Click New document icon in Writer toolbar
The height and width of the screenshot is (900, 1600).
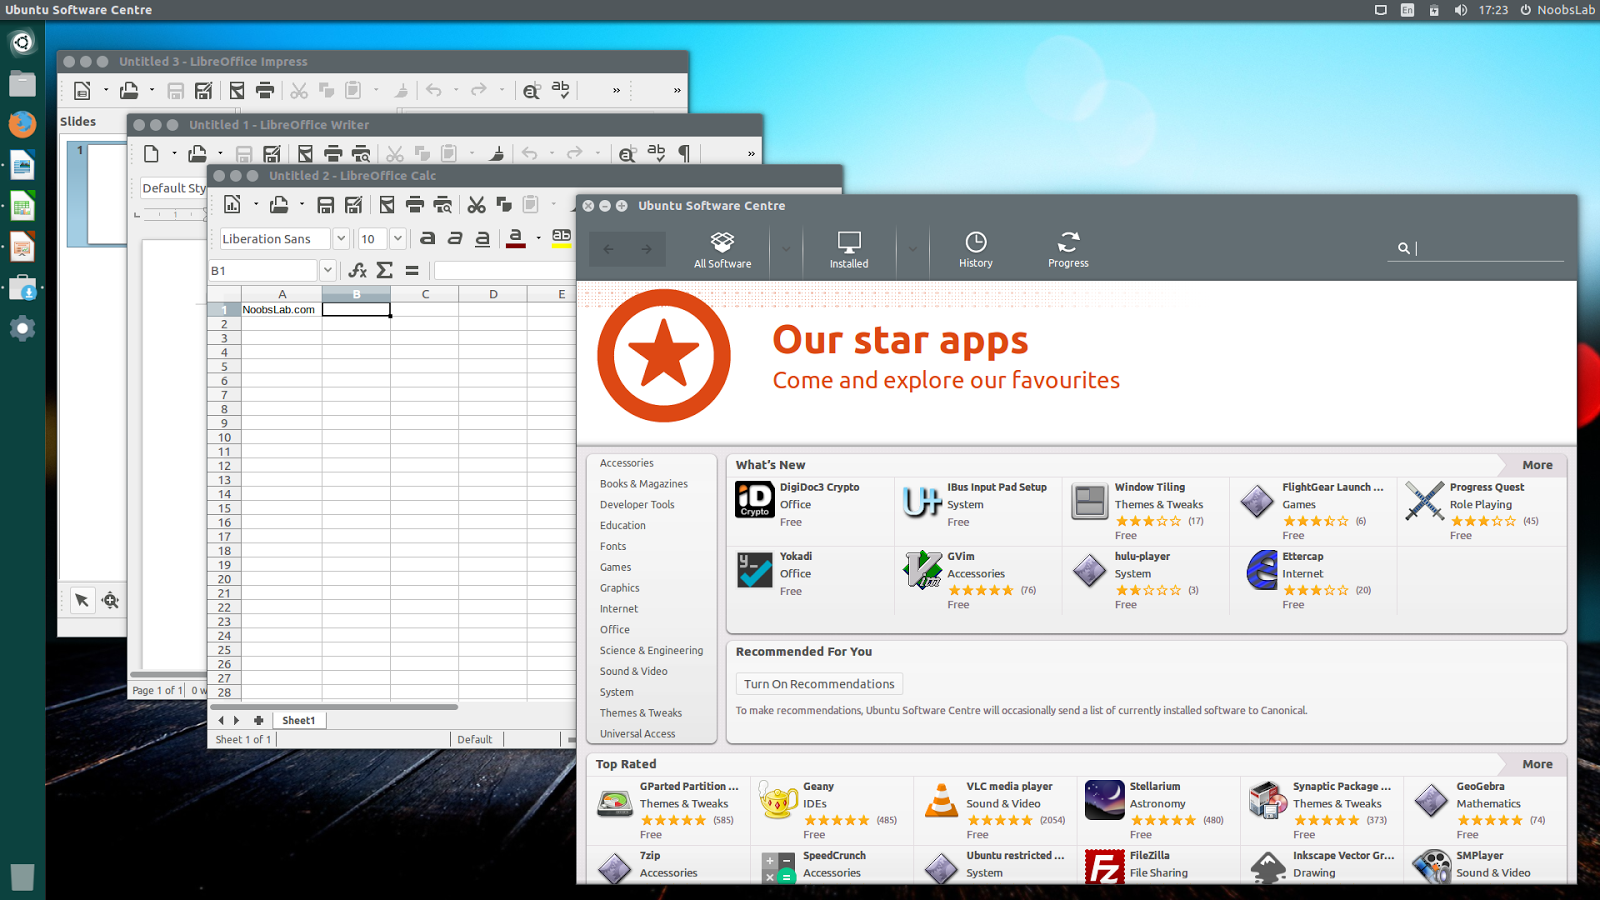coord(151,153)
